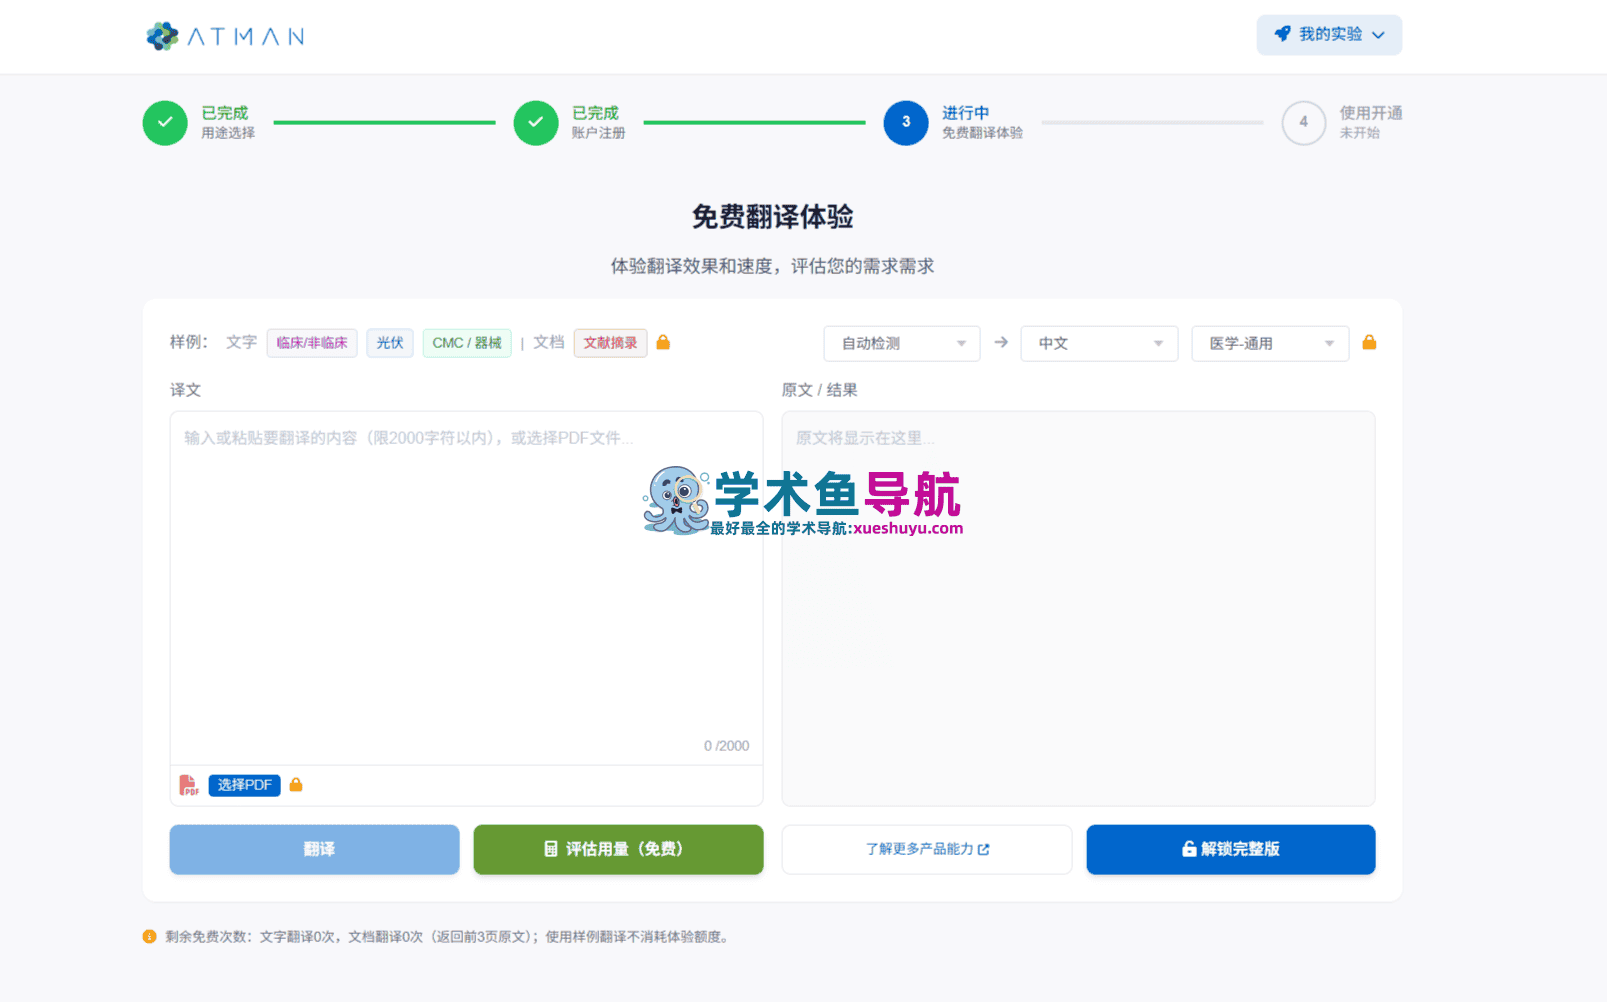Click the 翻译 button
Screen dimensions: 1607x1002
point(314,849)
